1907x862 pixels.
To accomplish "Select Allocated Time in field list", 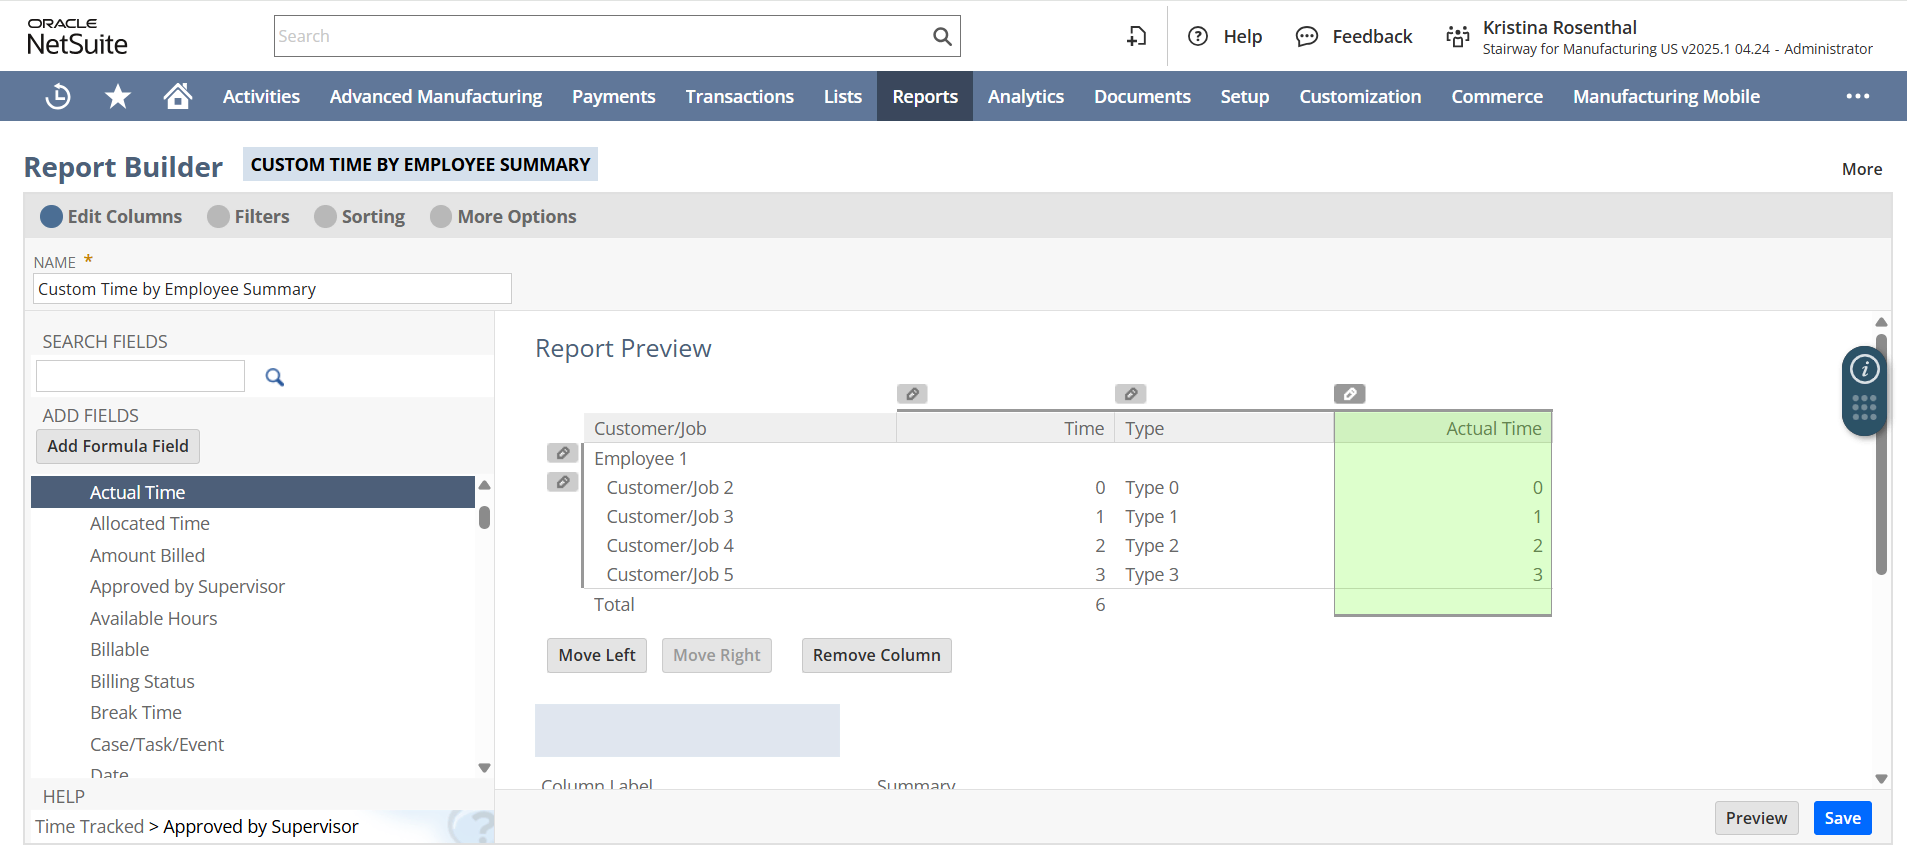I will tap(253, 524).
